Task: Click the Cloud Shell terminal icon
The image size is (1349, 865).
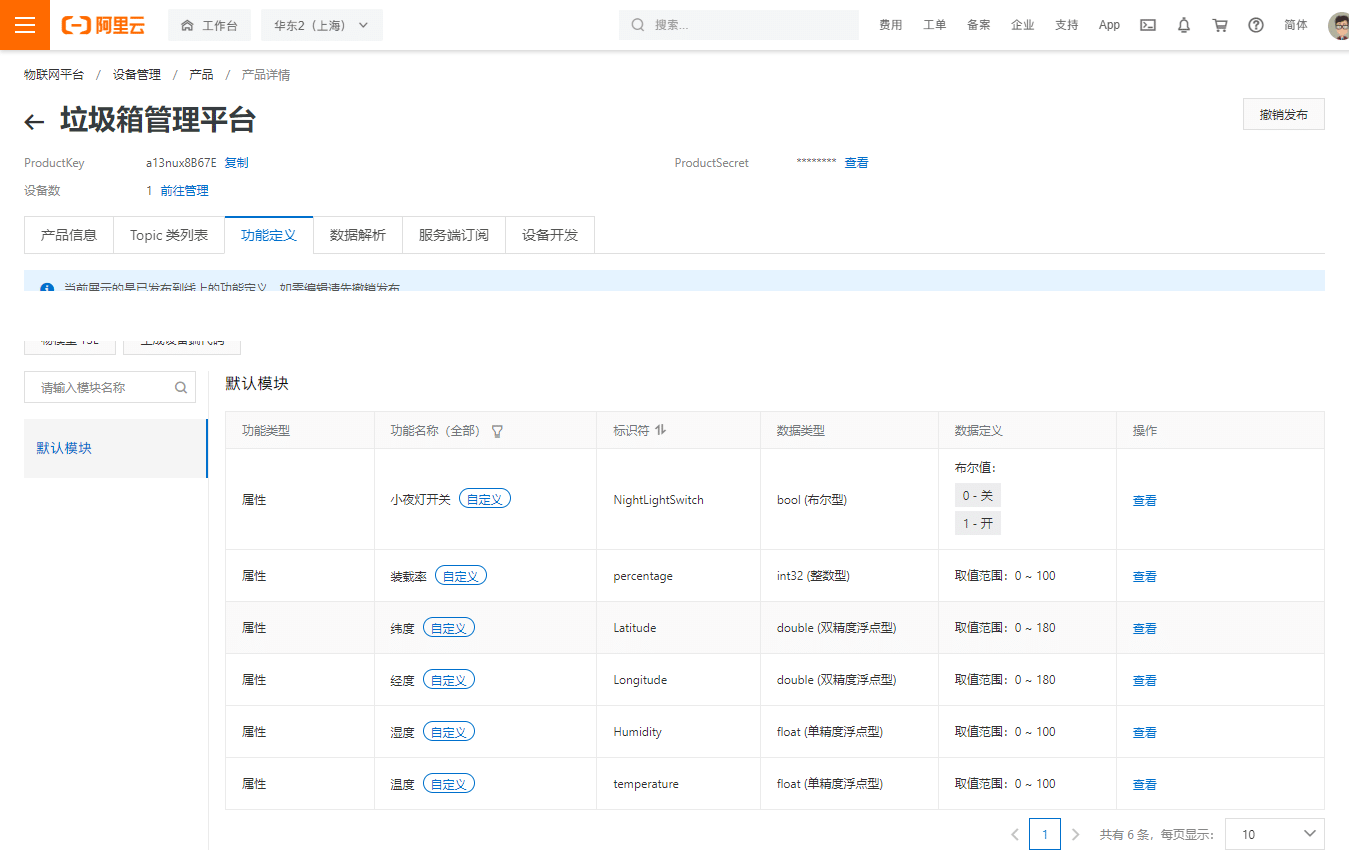Action: click(1148, 25)
